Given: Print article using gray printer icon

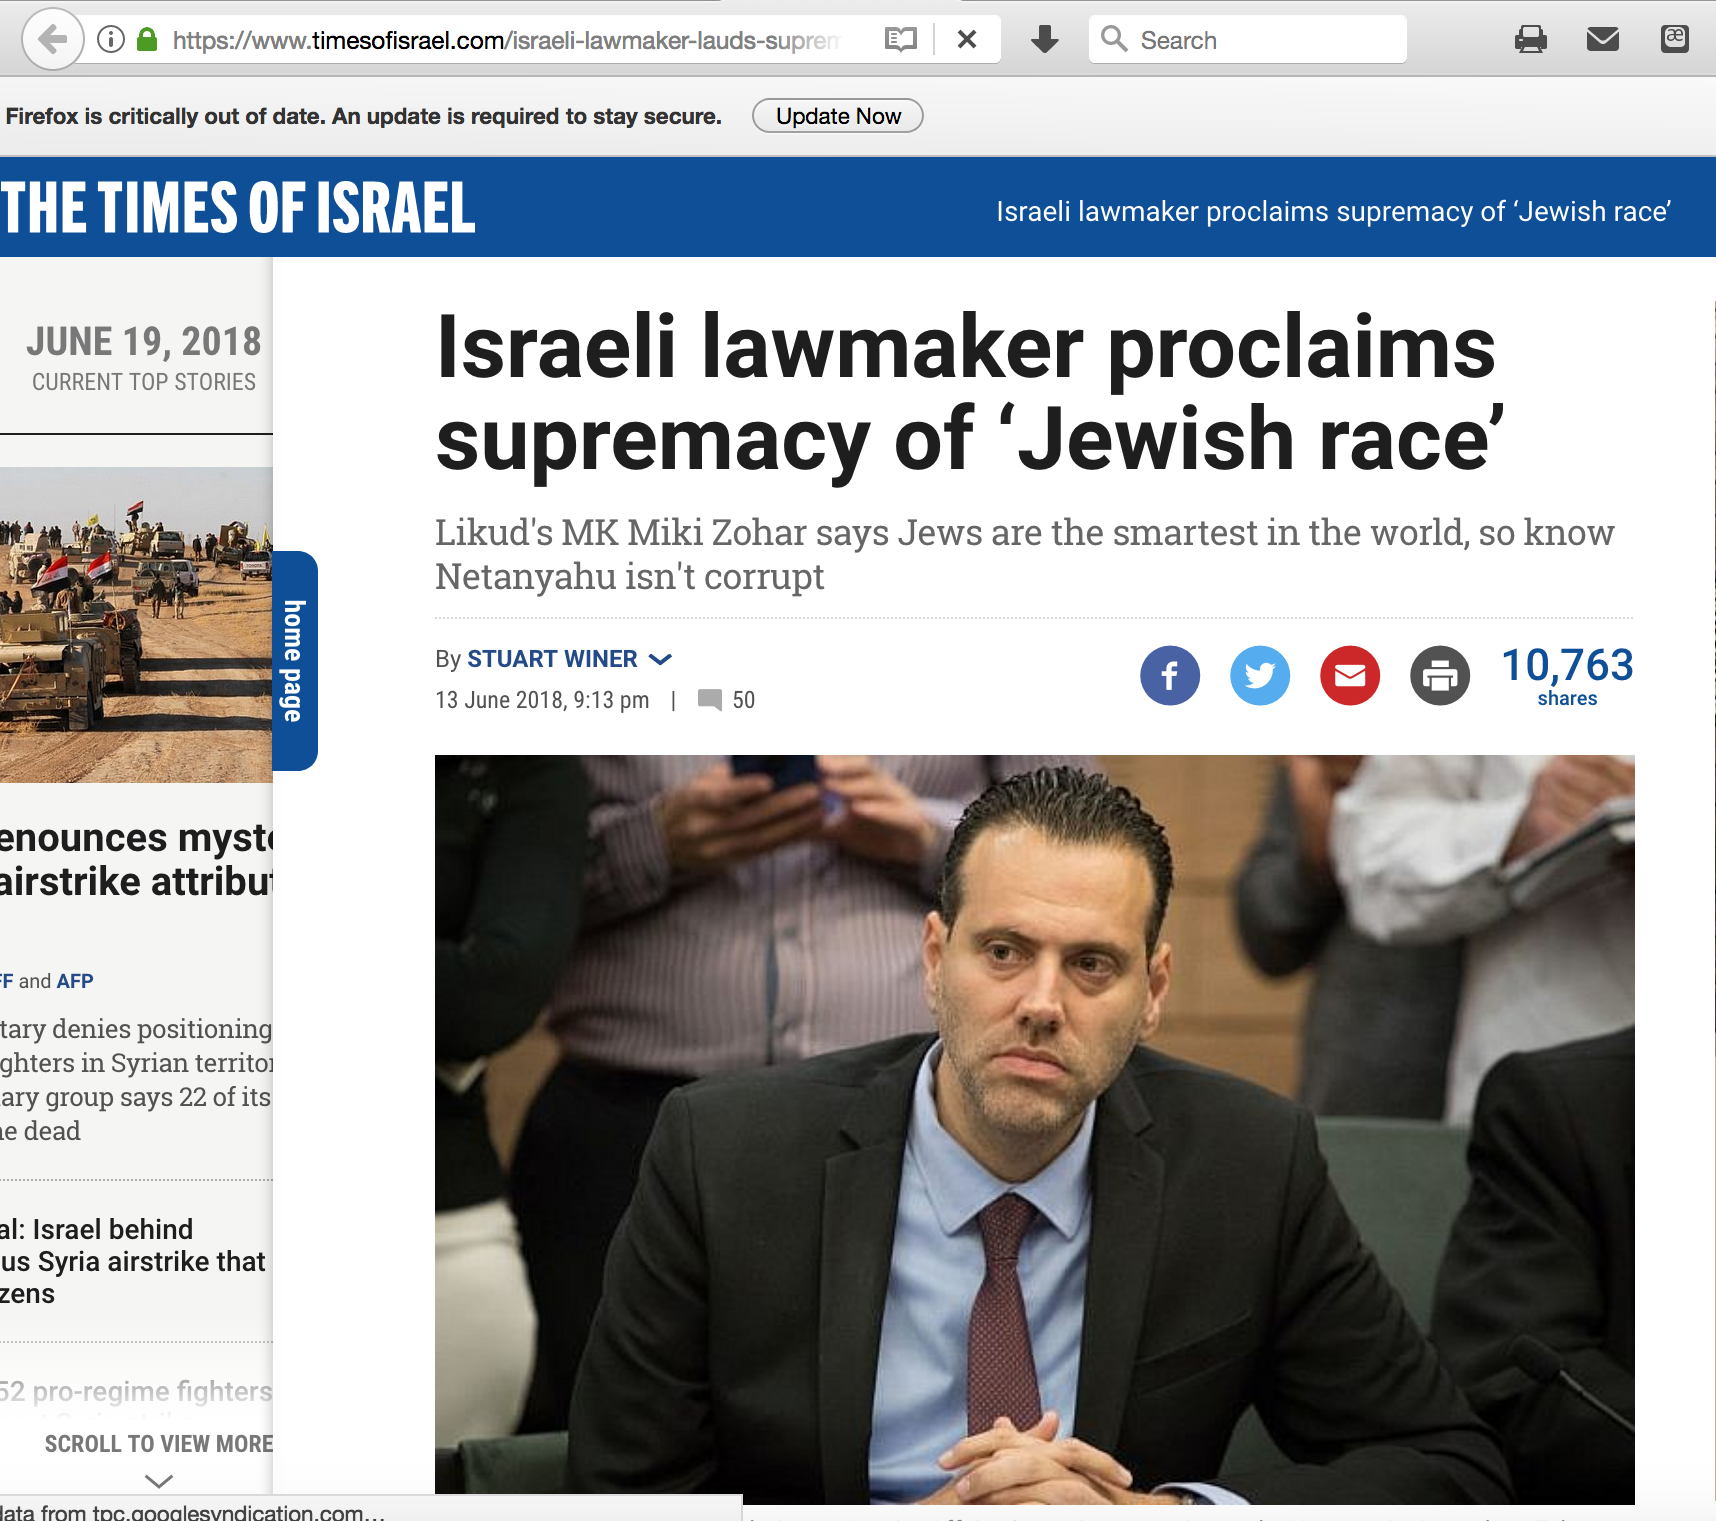Looking at the screenshot, I should coord(1440,676).
